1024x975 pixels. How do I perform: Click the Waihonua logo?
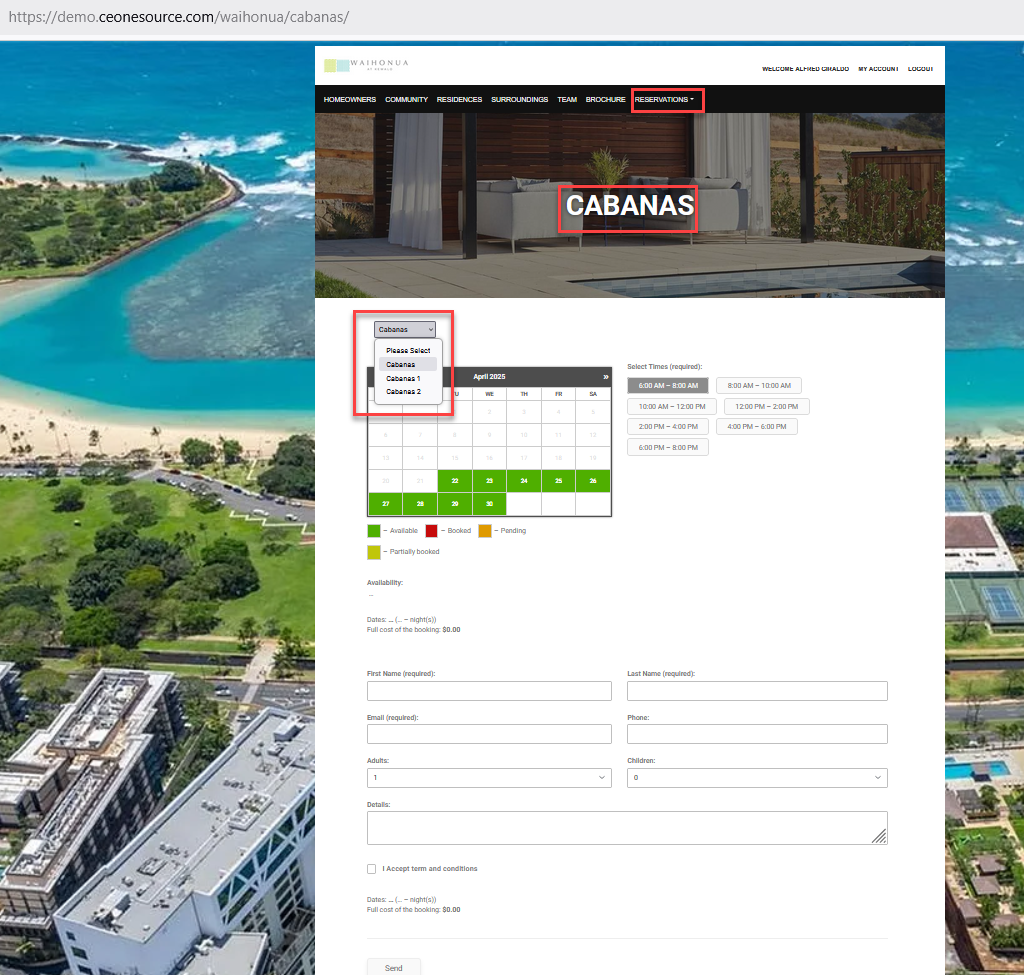tap(365, 66)
